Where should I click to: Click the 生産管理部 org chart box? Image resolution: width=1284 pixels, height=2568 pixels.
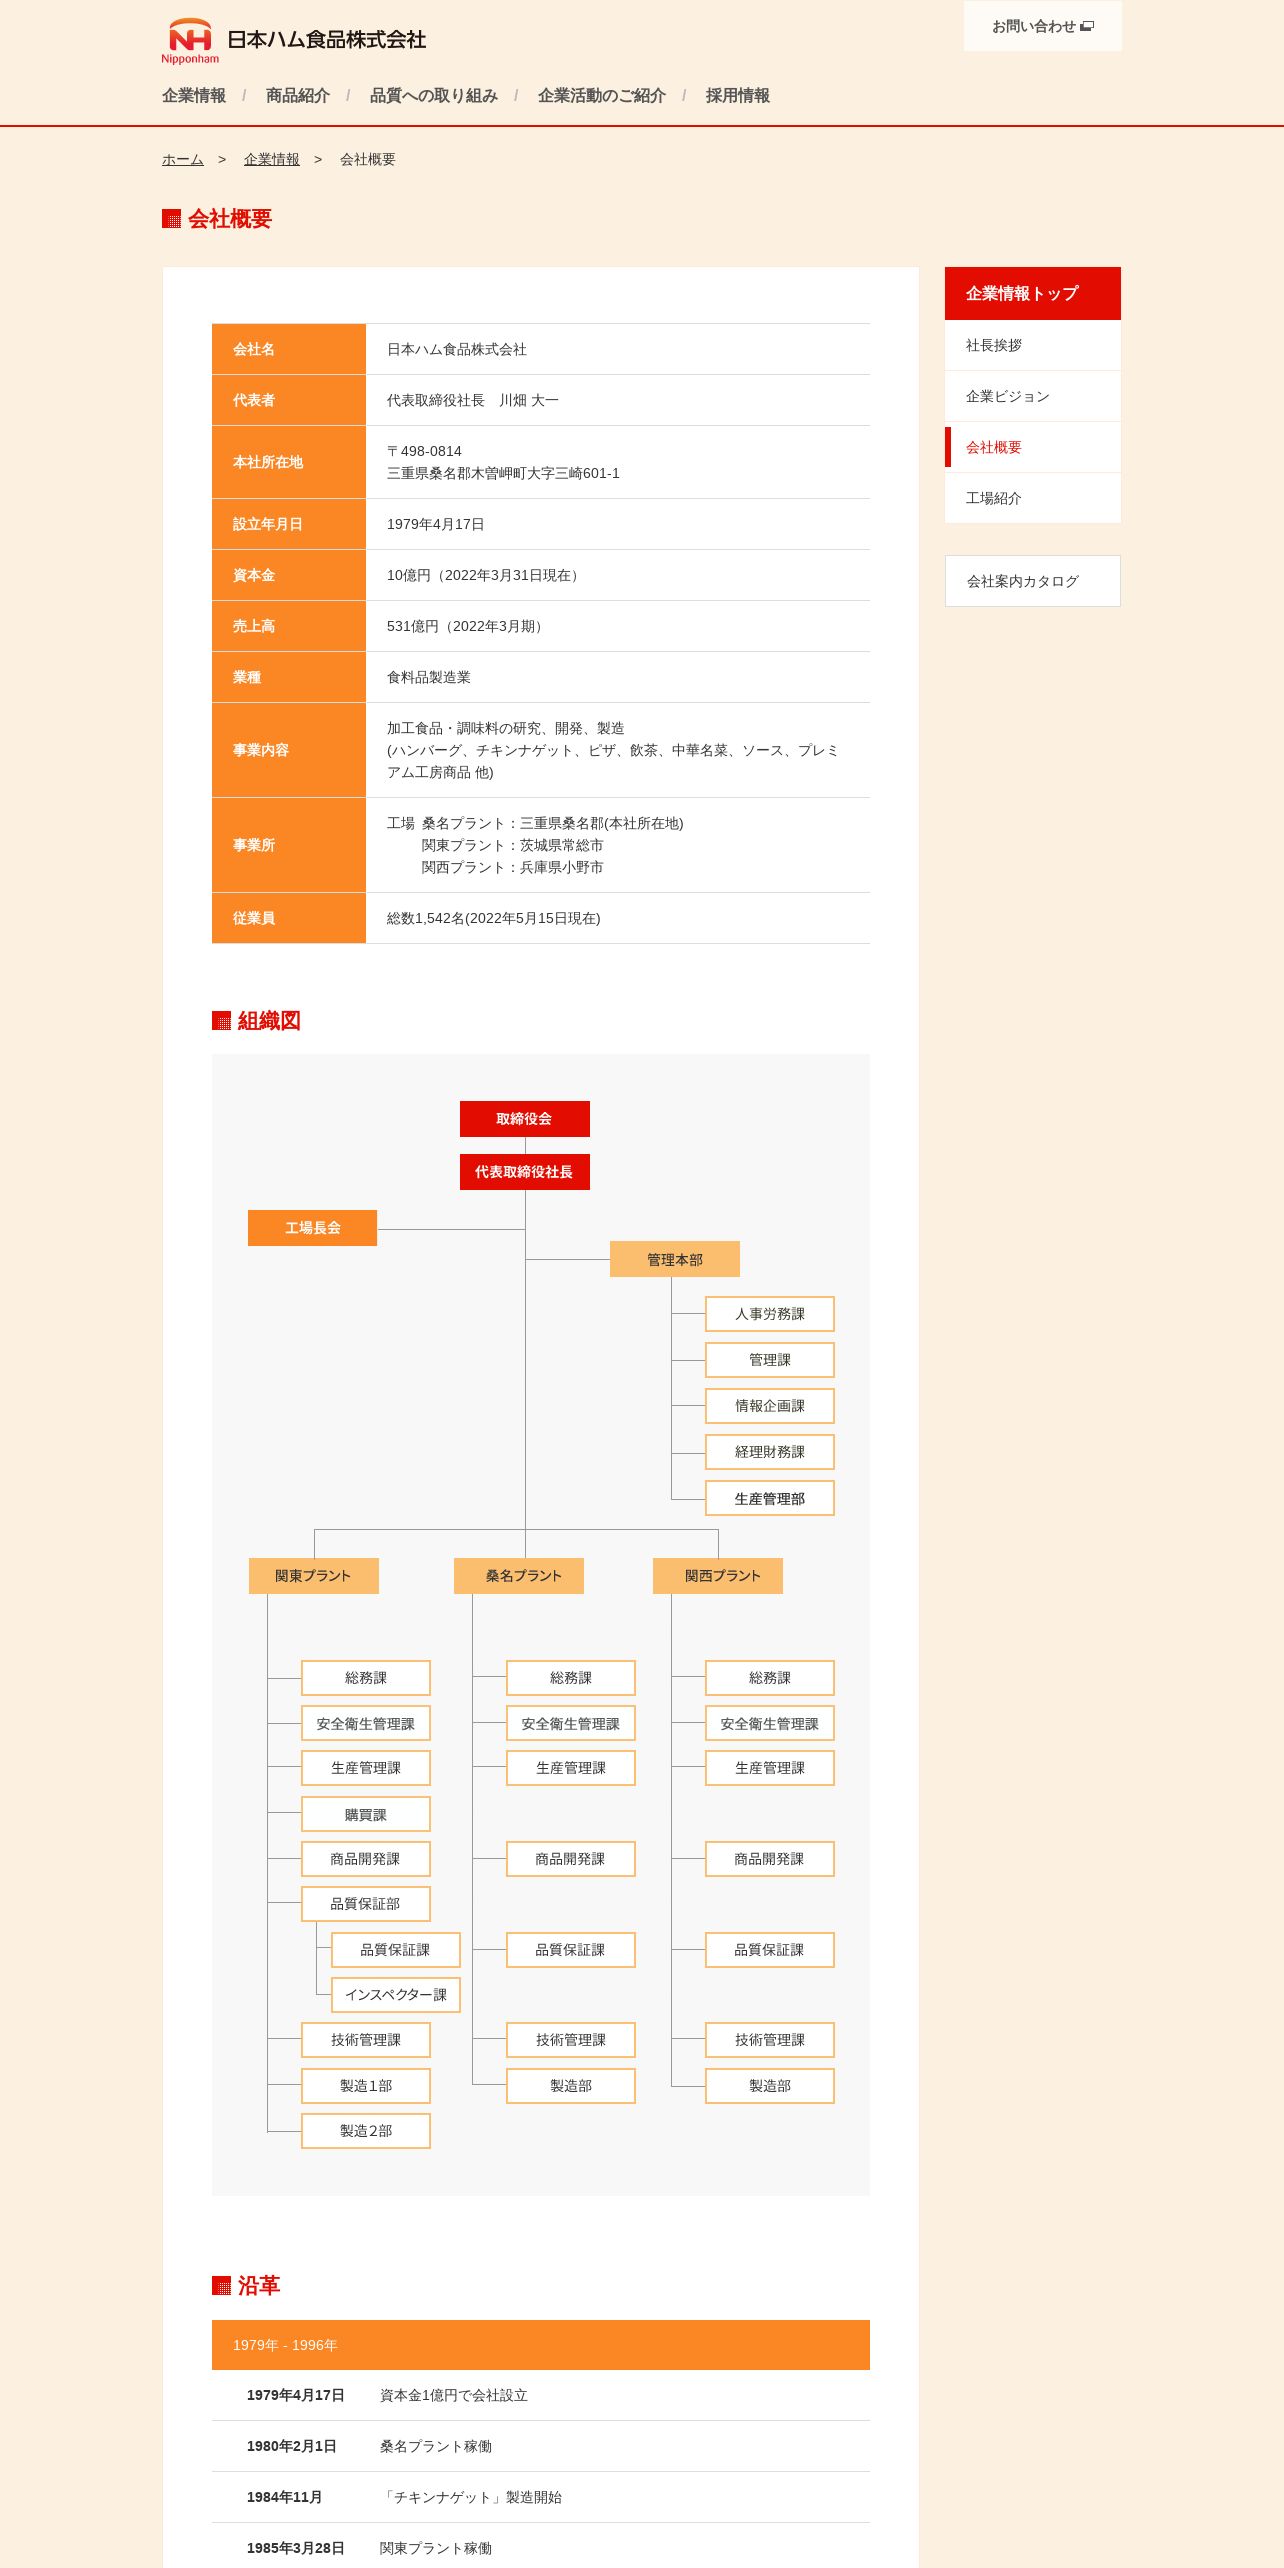(x=770, y=1498)
